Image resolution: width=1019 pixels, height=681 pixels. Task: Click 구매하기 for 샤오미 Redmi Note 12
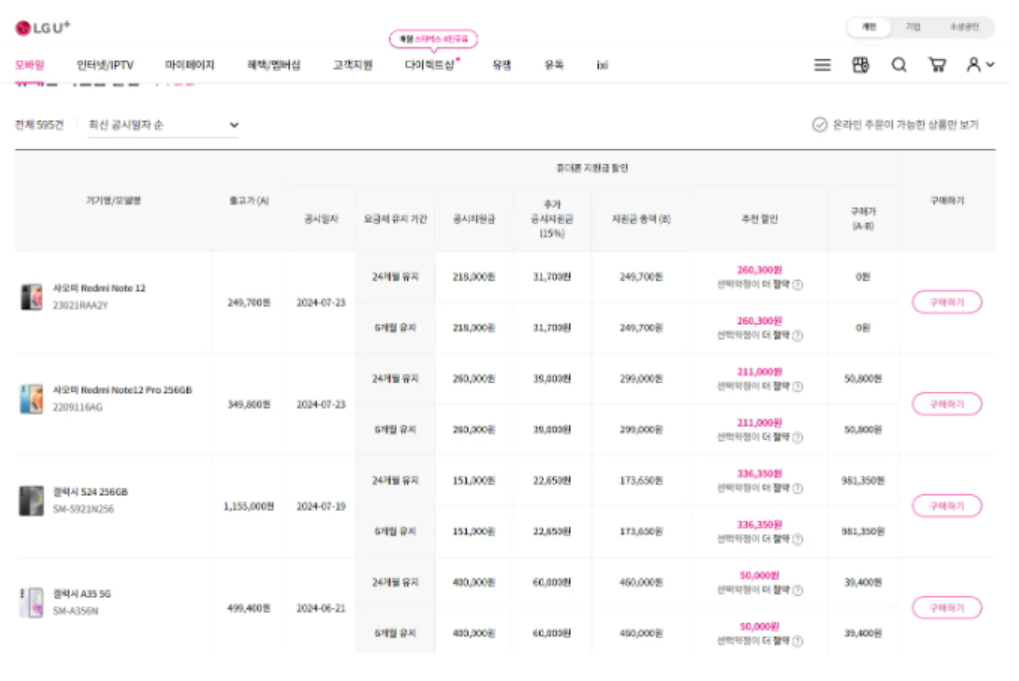pyautogui.click(x=947, y=302)
